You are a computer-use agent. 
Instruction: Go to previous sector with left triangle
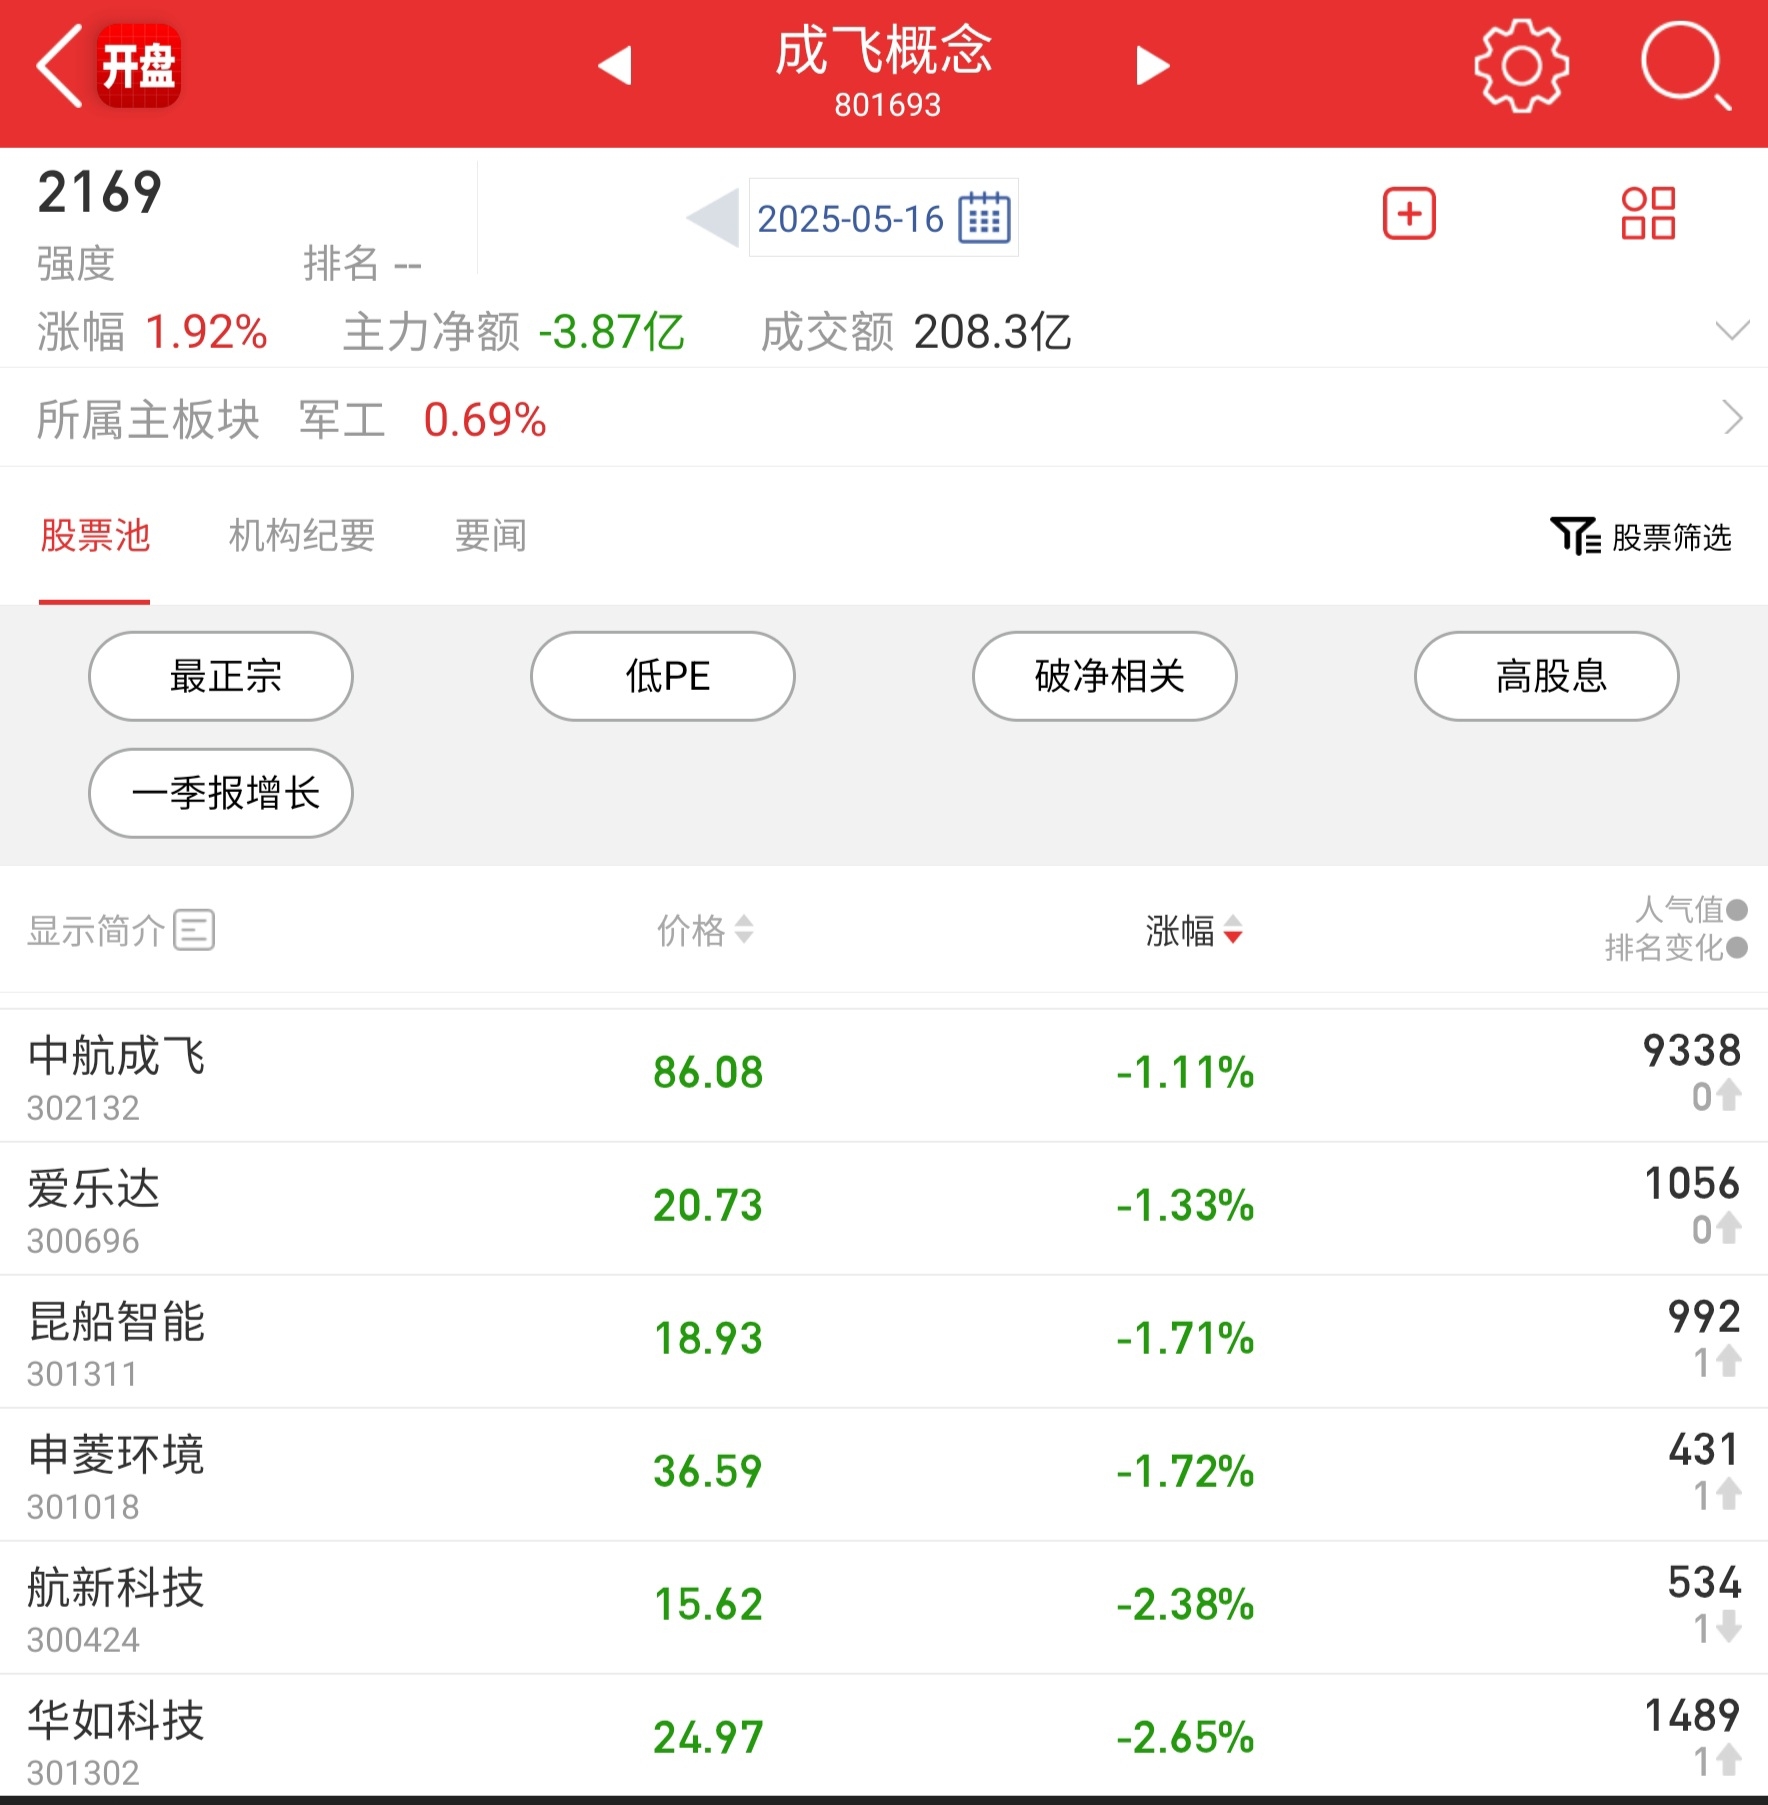tap(614, 66)
